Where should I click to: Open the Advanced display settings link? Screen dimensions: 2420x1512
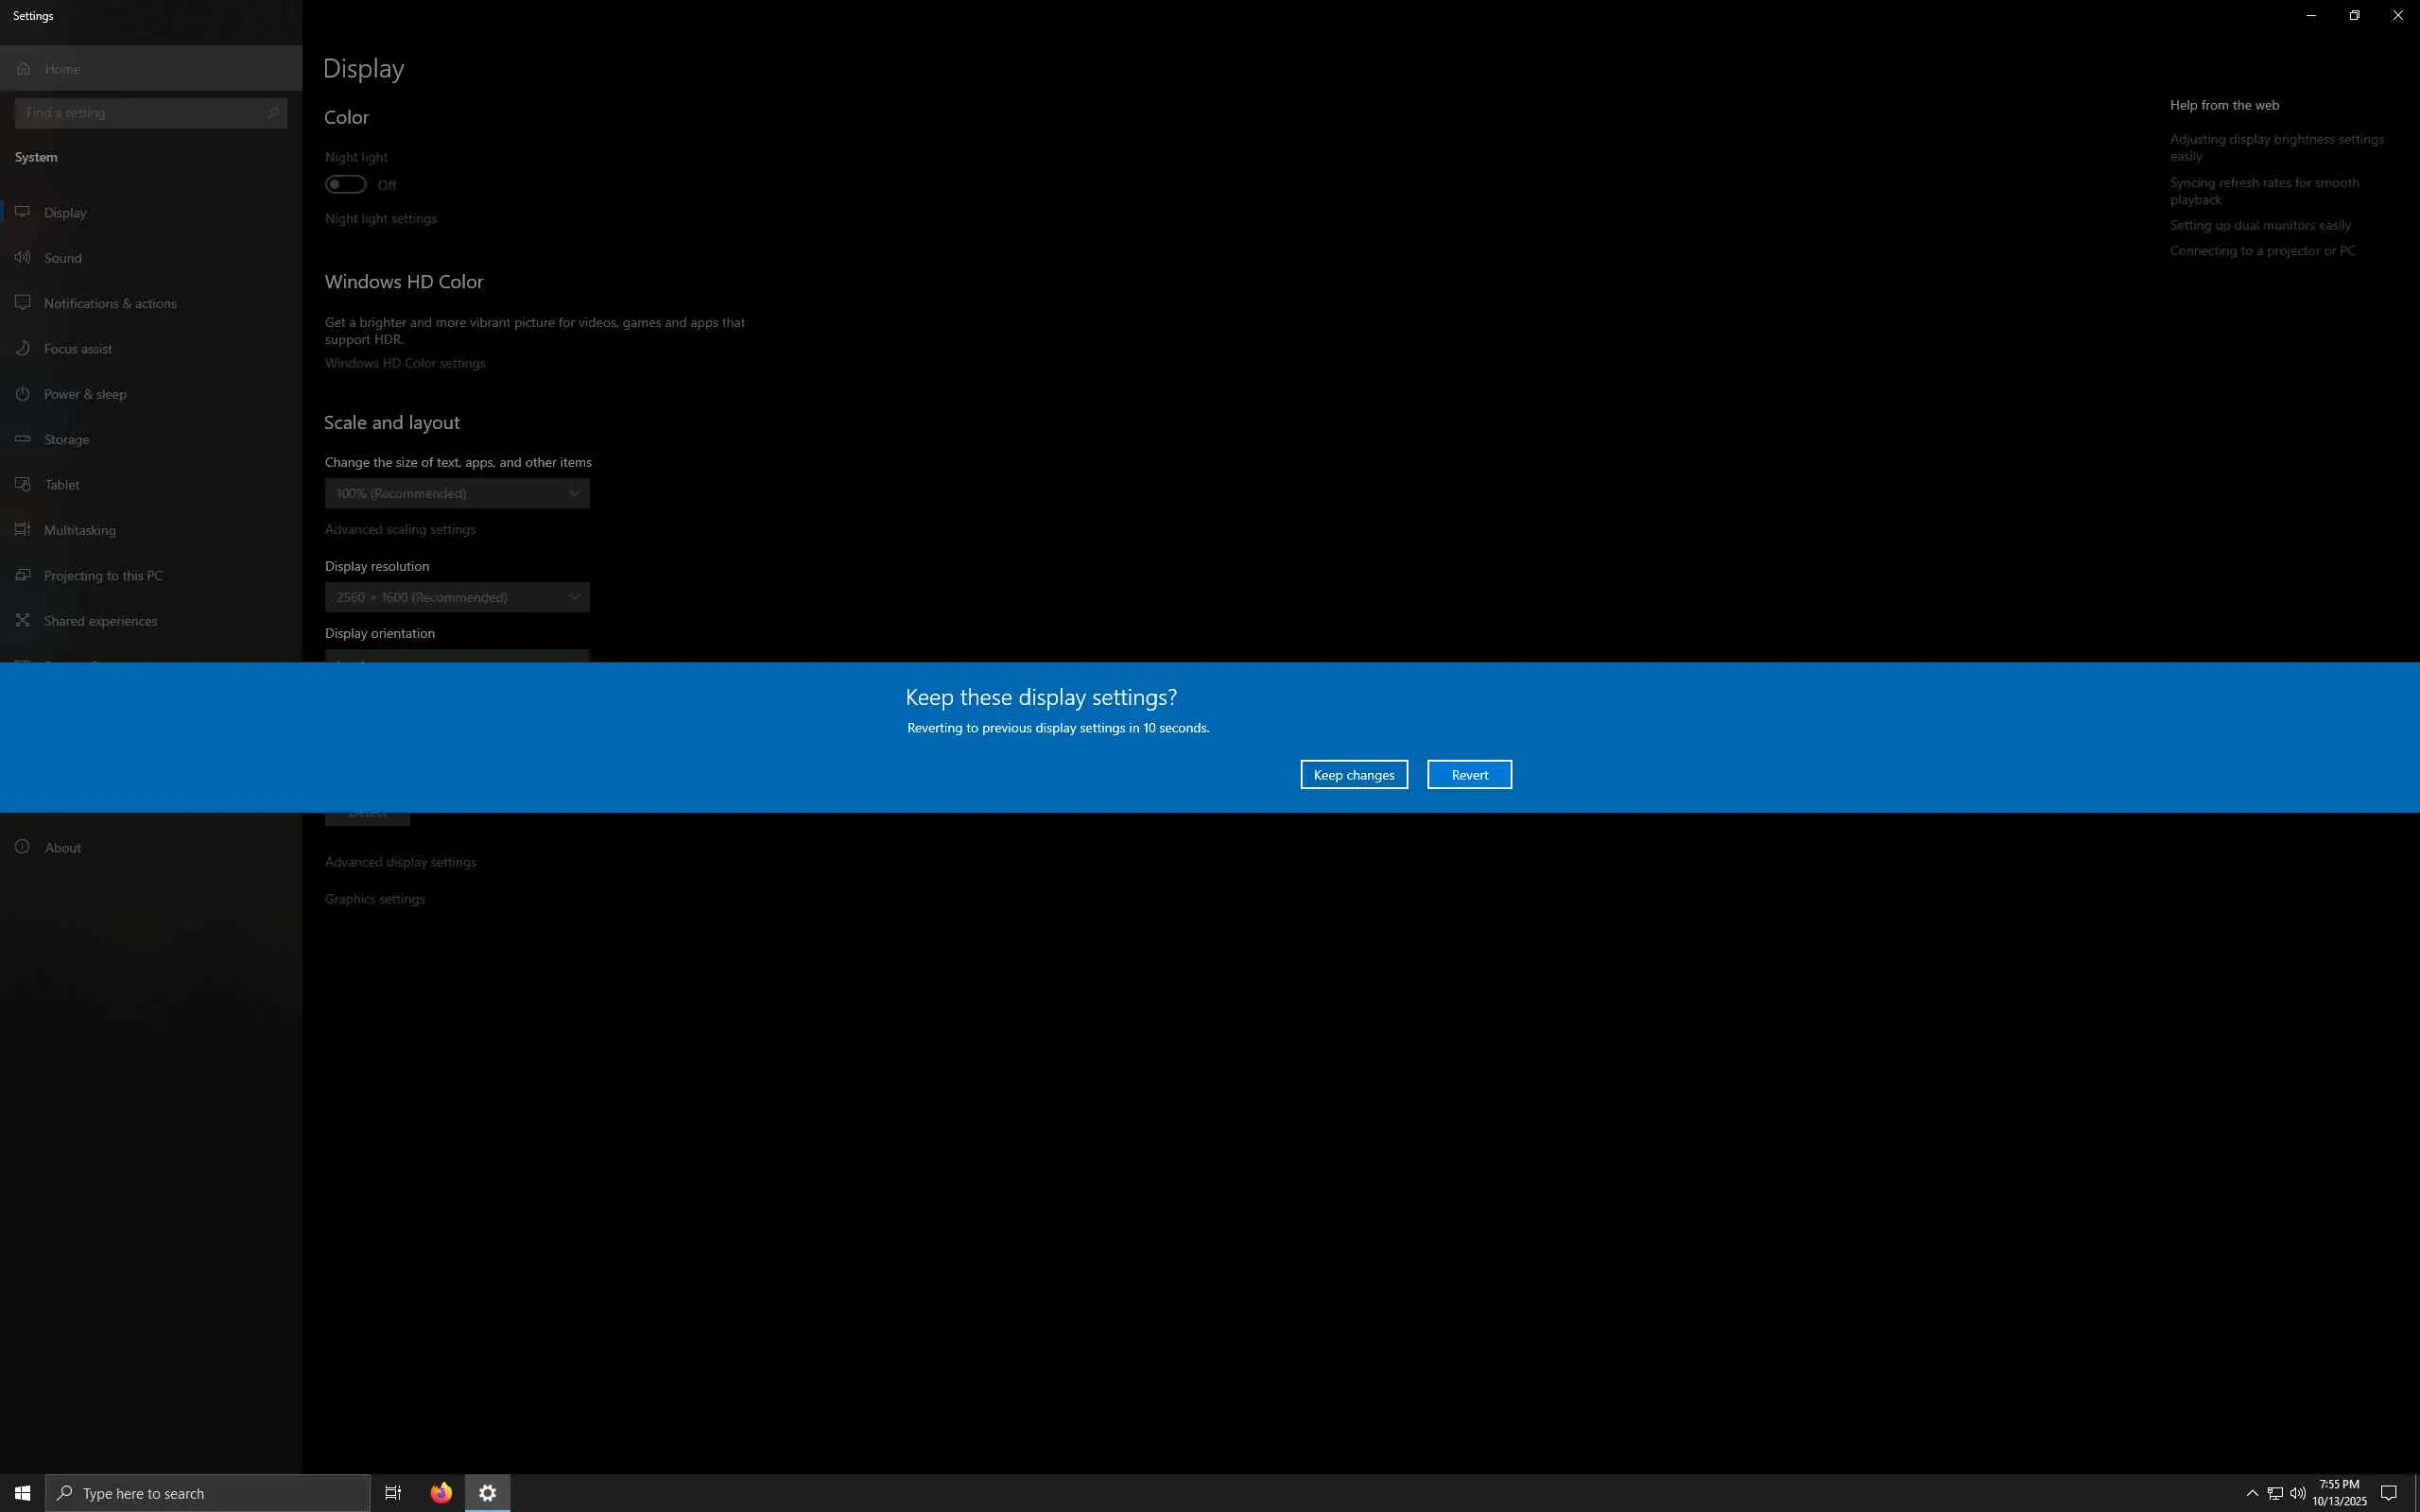click(x=400, y=862)
